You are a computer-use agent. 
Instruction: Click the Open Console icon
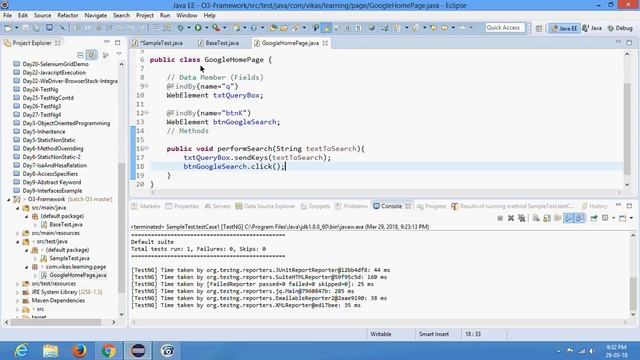(x=622, y=218)
